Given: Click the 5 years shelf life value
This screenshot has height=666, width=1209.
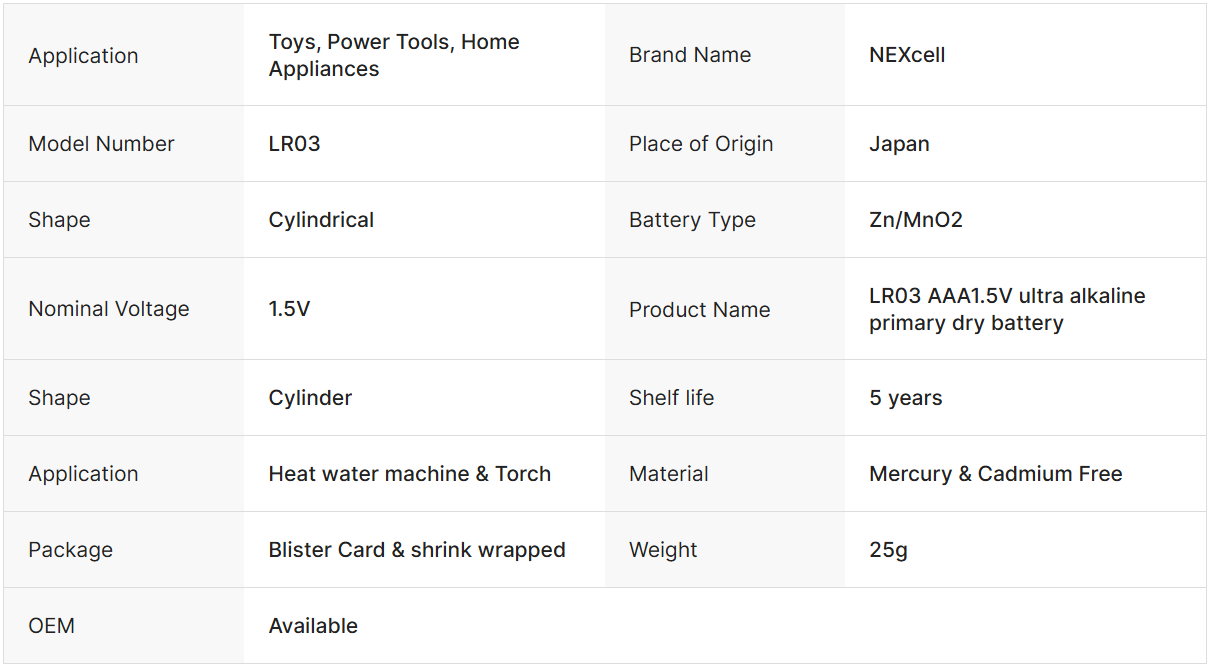Looking at the screenshot, I should tap(905, 398).
